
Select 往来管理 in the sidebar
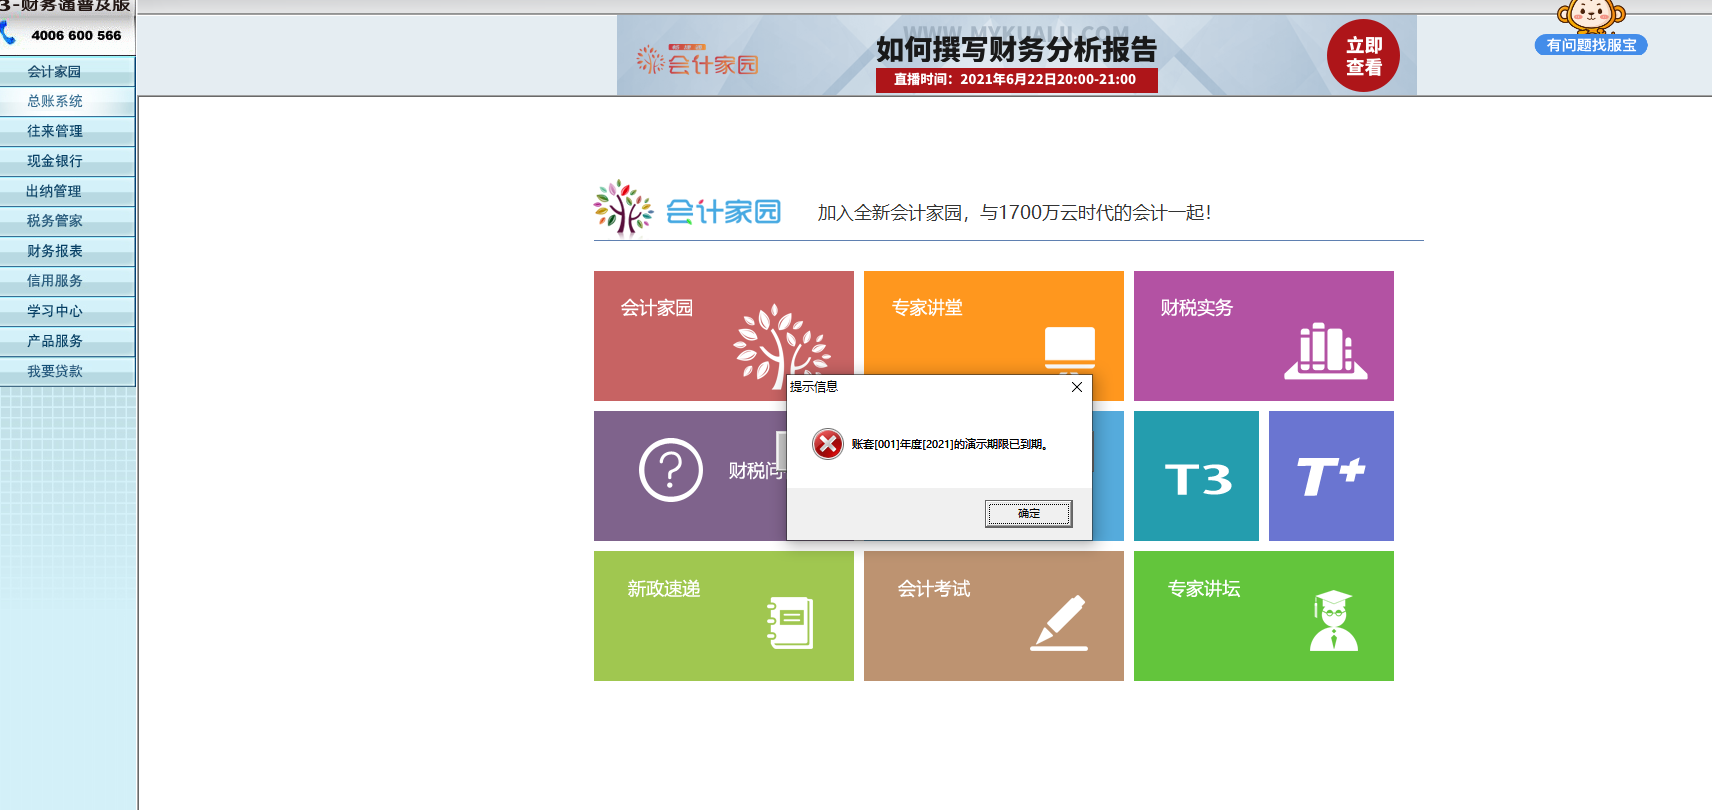point(67,132)
